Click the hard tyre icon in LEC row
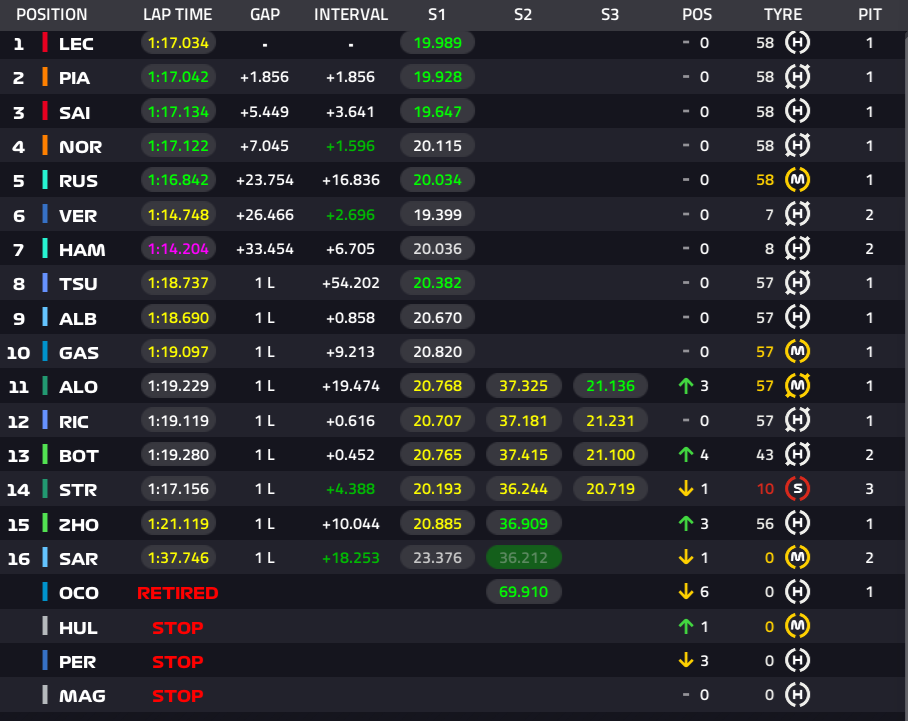Image resolution: width=908 pixels, height=721 pixels. (797, 42)
